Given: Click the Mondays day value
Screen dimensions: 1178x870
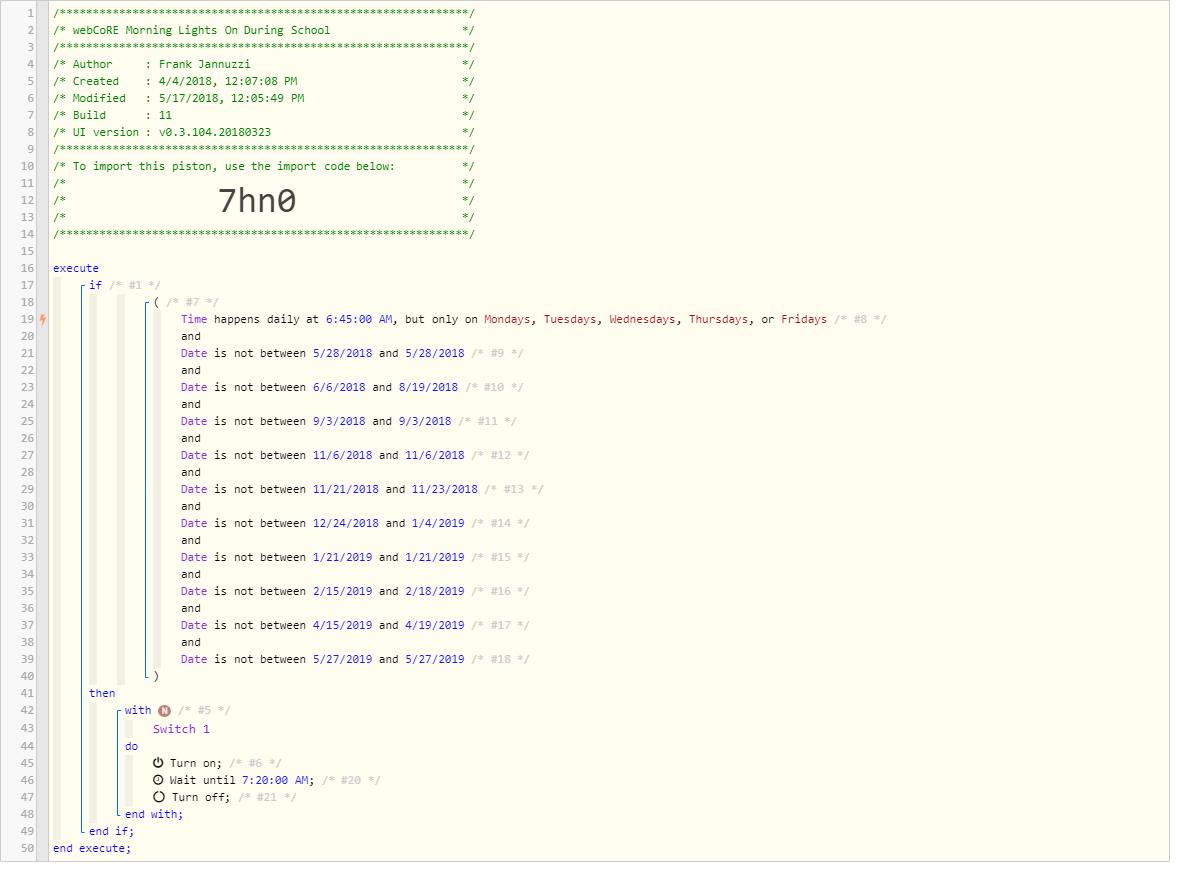Looking at the screenshot, I should pos(507,320).
